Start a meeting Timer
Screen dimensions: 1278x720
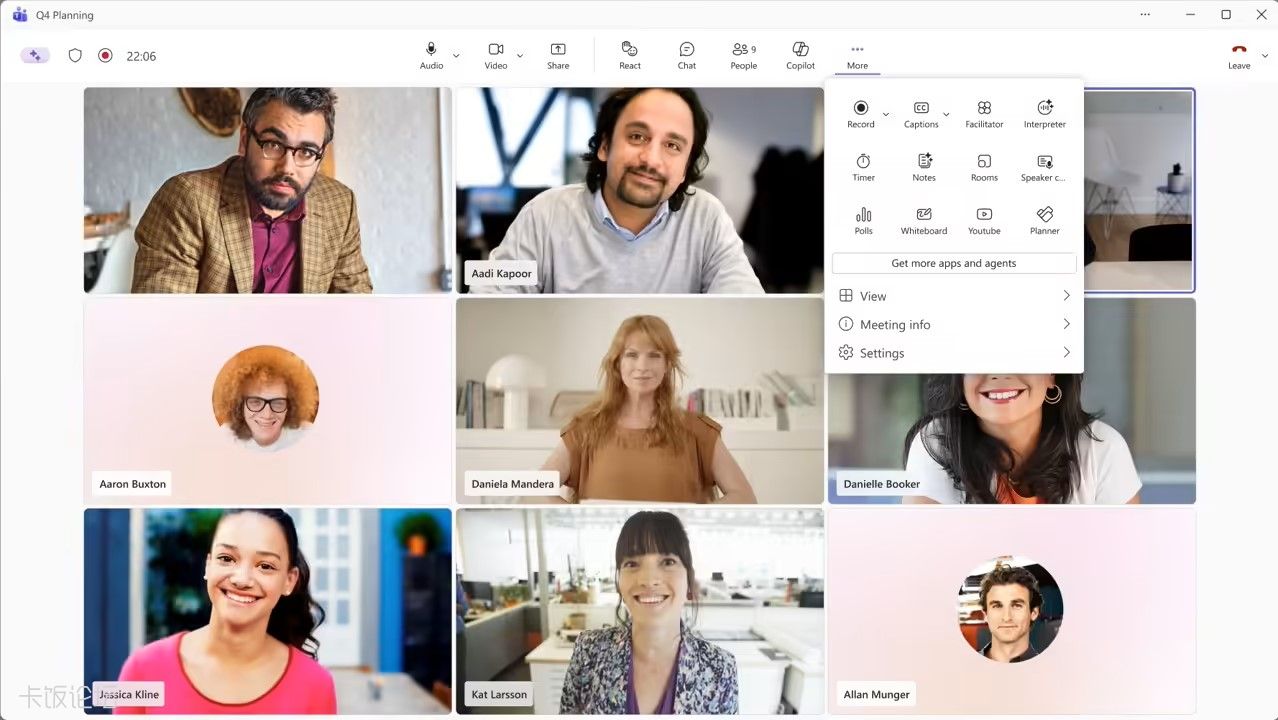click(864, 167)
